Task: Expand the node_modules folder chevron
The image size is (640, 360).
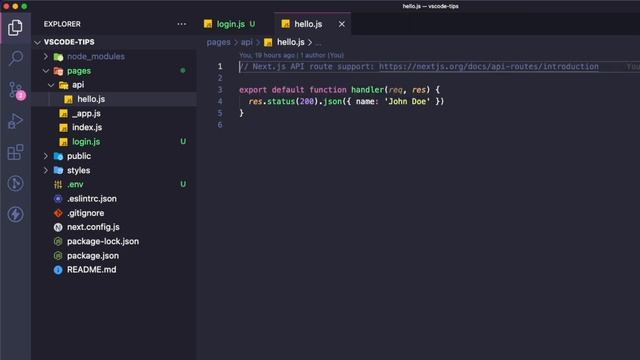Action: pos(46,56)
